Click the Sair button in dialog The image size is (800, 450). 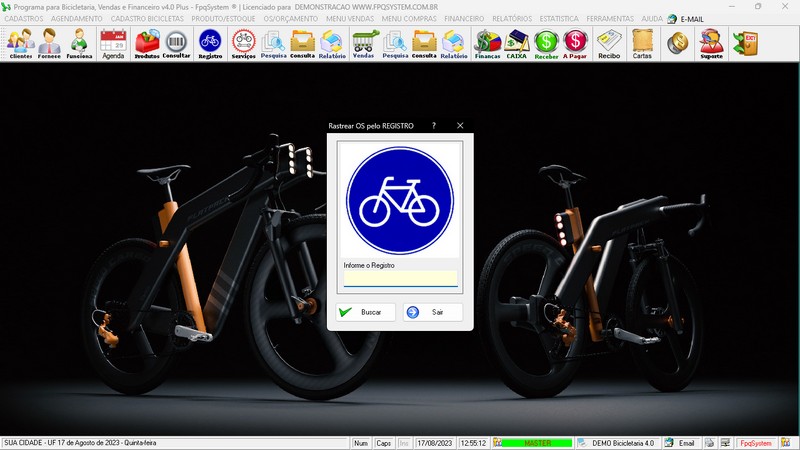pyautogui.click(x=433, y=312)
